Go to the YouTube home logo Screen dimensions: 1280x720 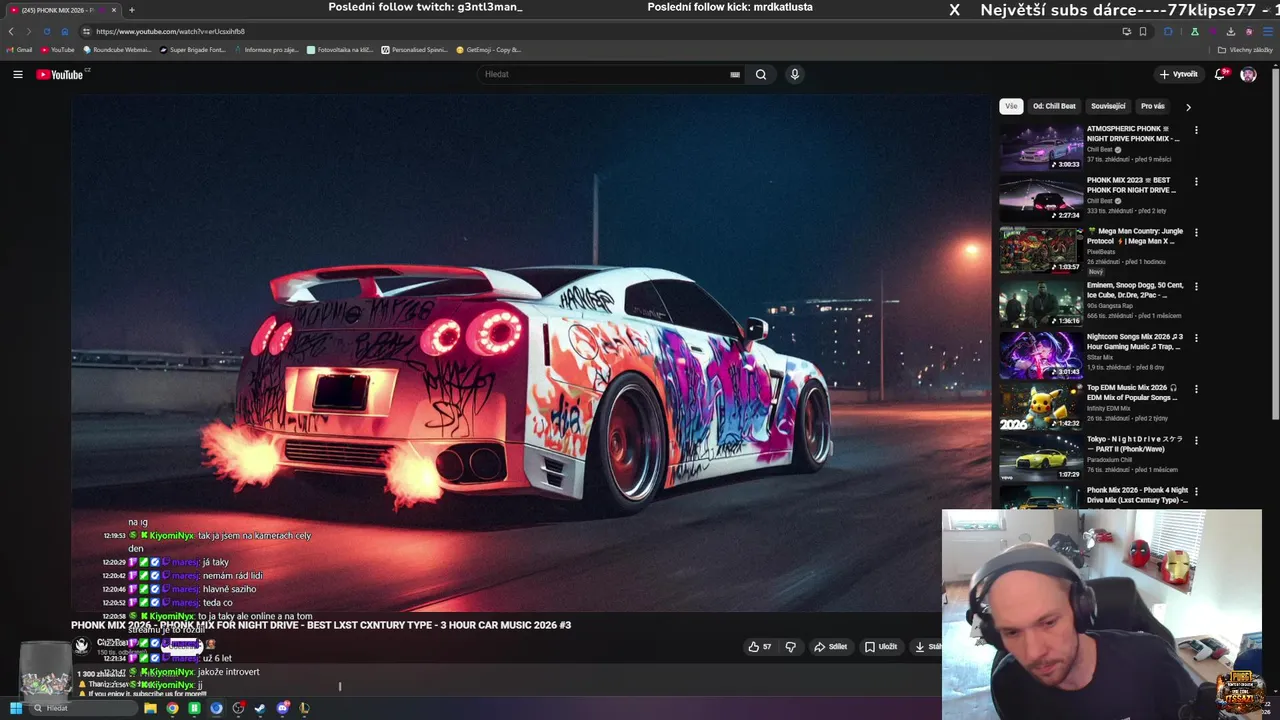click(x=60, y=74)
